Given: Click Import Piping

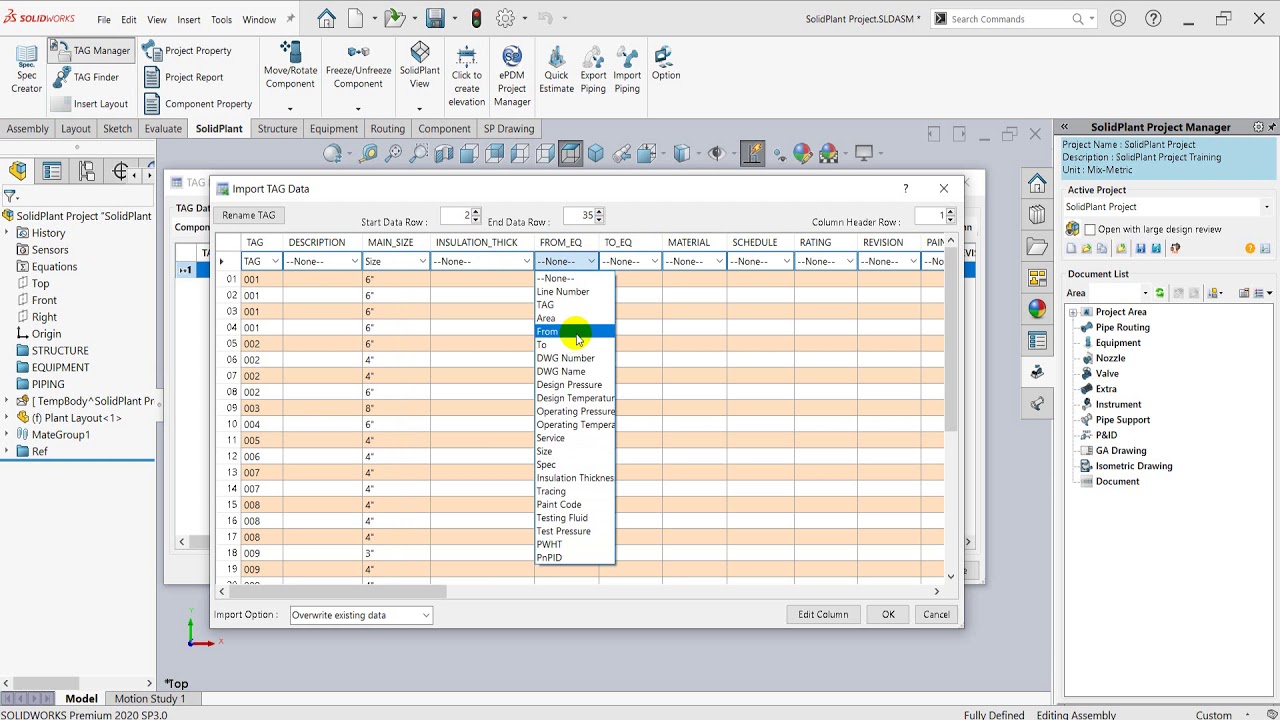Looking at the screenshot, I should tap(627, 70).
